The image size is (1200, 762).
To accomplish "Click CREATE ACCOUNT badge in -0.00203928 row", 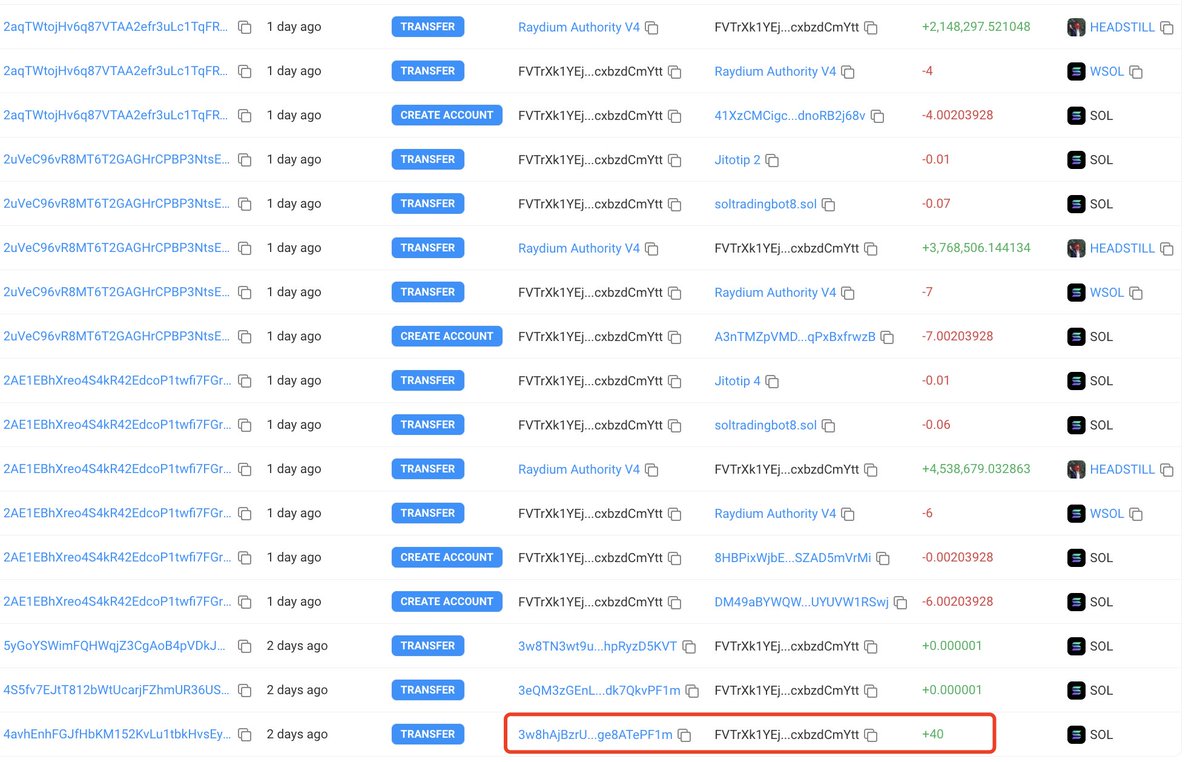I will tap(447, 557).
